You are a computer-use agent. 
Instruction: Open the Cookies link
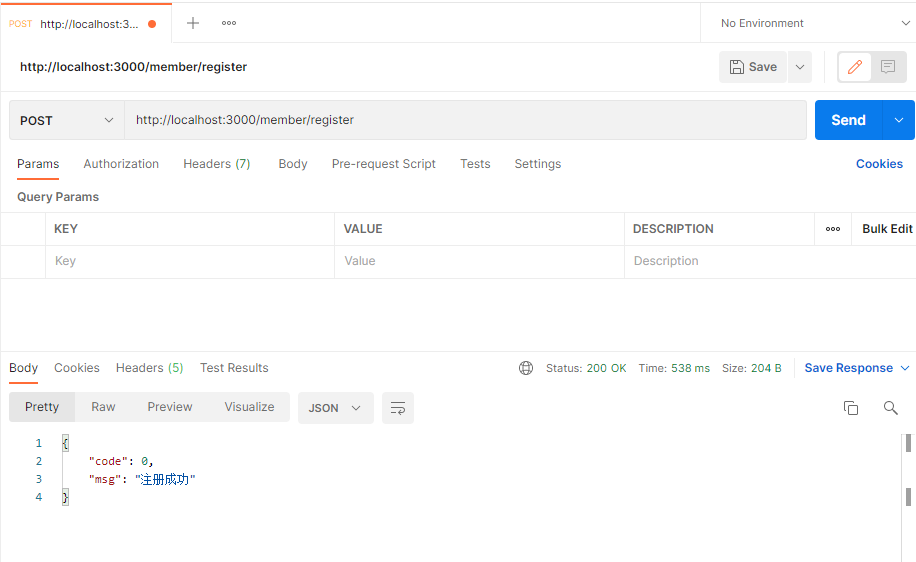(879, 164)
